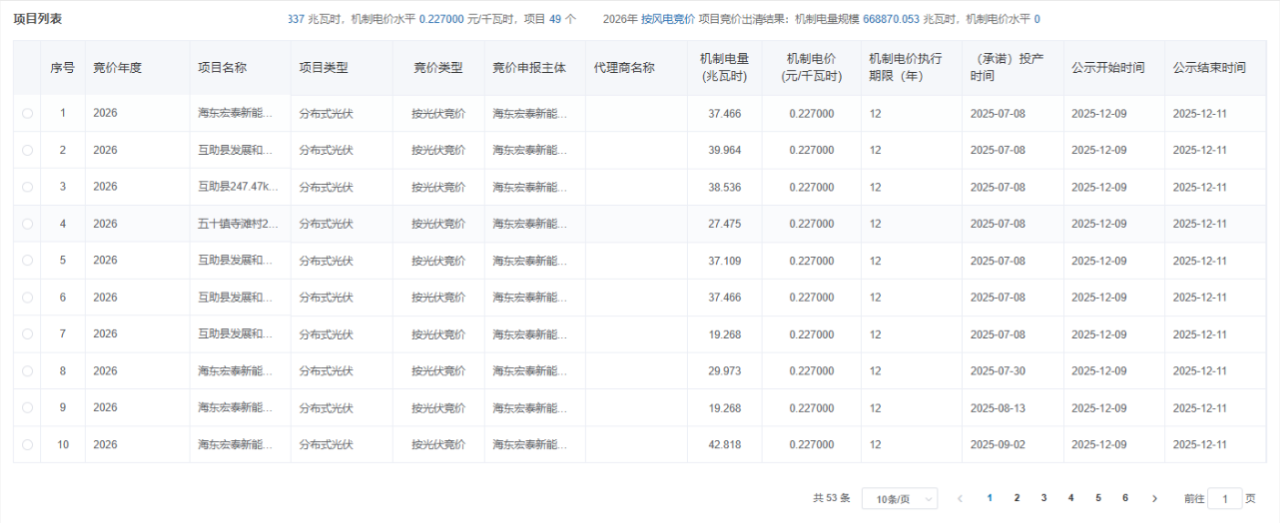Switch to page 5 in pagination
This screenshot has width=1280, height=523.
point(1098,498)
